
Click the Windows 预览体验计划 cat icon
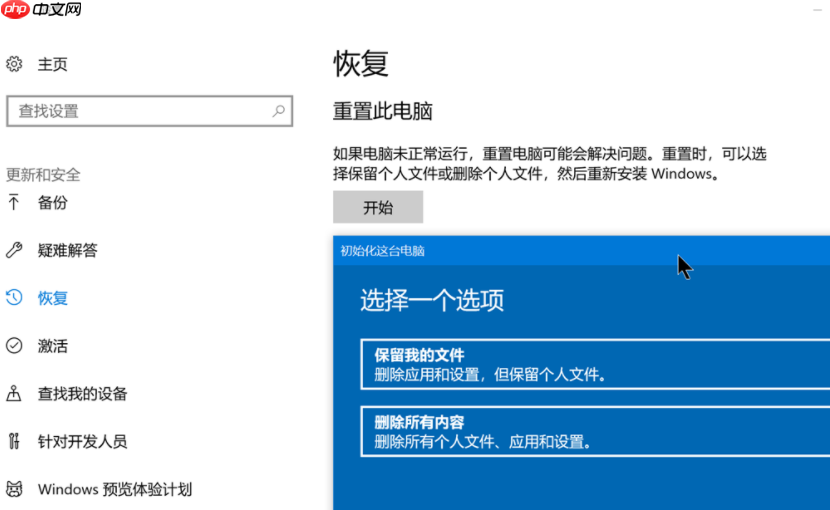[14, 489]
